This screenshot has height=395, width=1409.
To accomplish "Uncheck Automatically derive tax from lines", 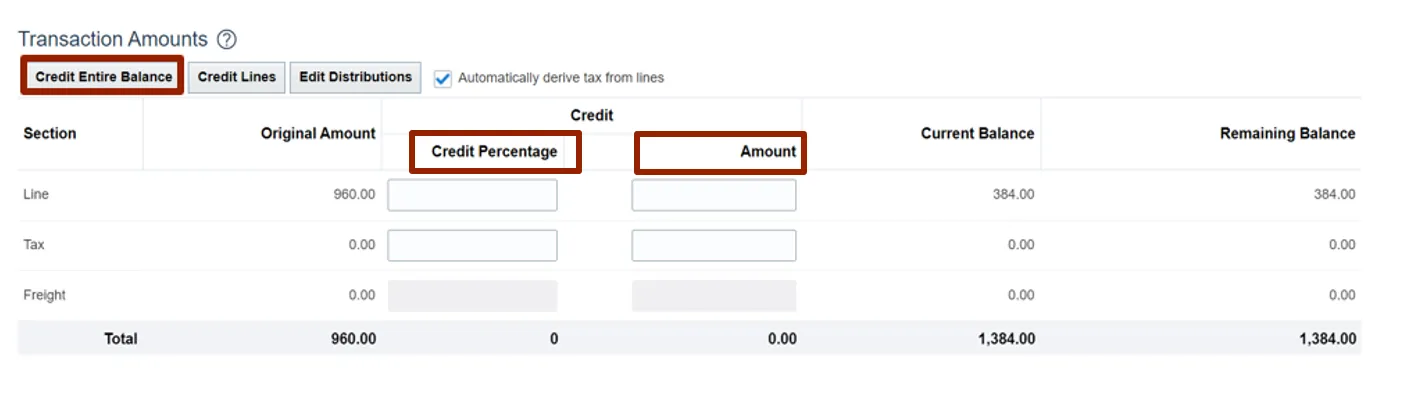I will 443,78.
